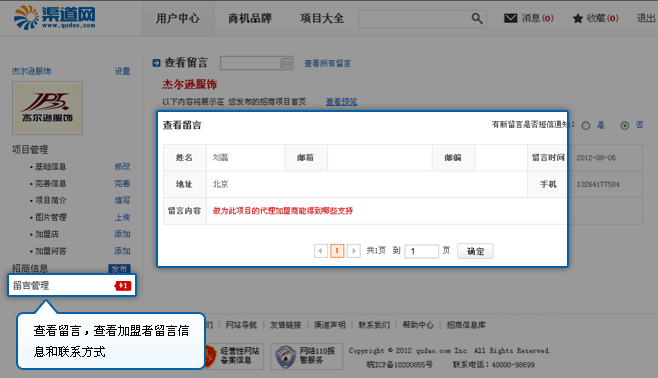Click 加盟问答 sidebar item
This screenshot has width=658, height=378.
click(50, 251)
